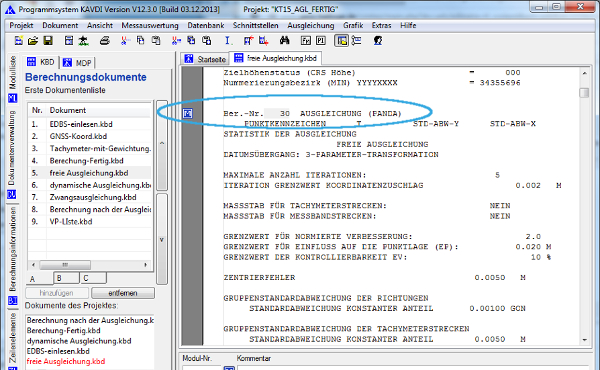Switch to the KBD tab

click(41, 62)
